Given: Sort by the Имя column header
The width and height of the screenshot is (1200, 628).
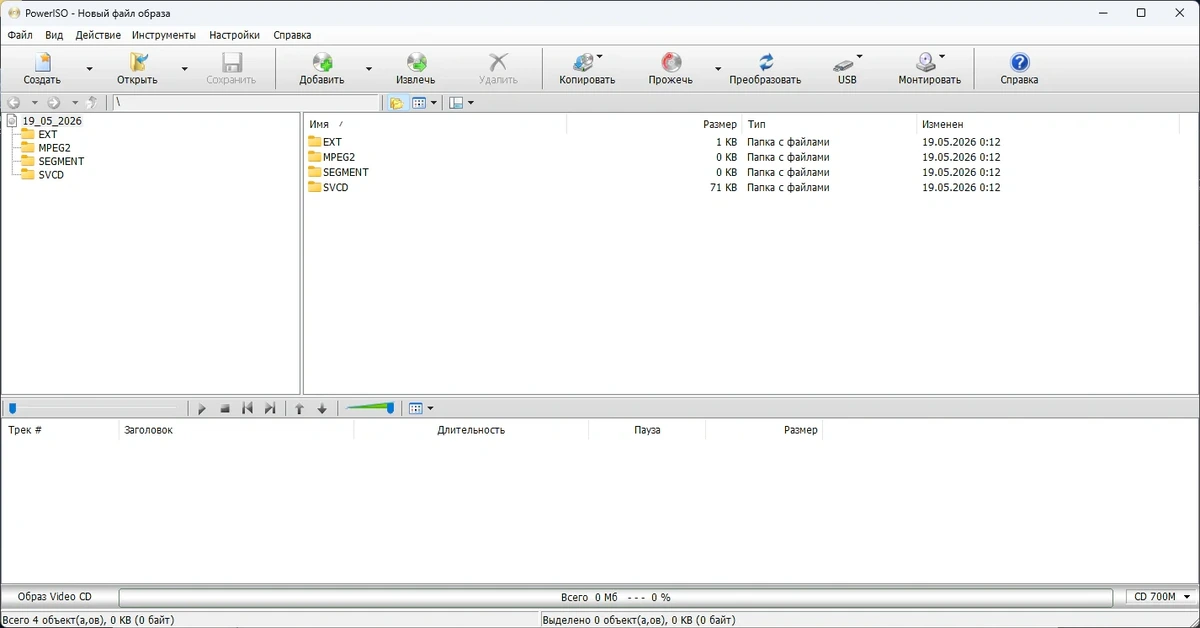Looking at the screenshot, I should coord(435,124).
